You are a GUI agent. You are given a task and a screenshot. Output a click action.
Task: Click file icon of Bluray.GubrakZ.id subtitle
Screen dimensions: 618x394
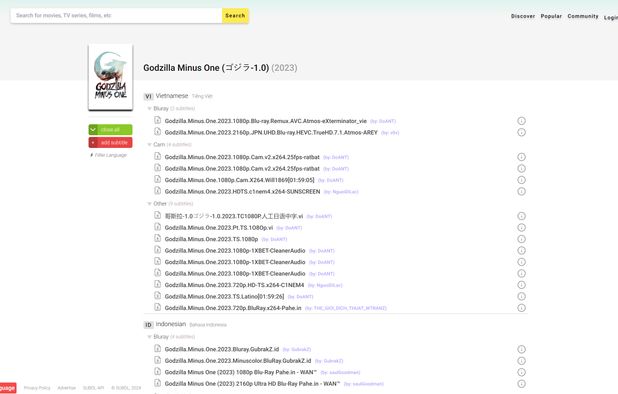tap(158, 348)
